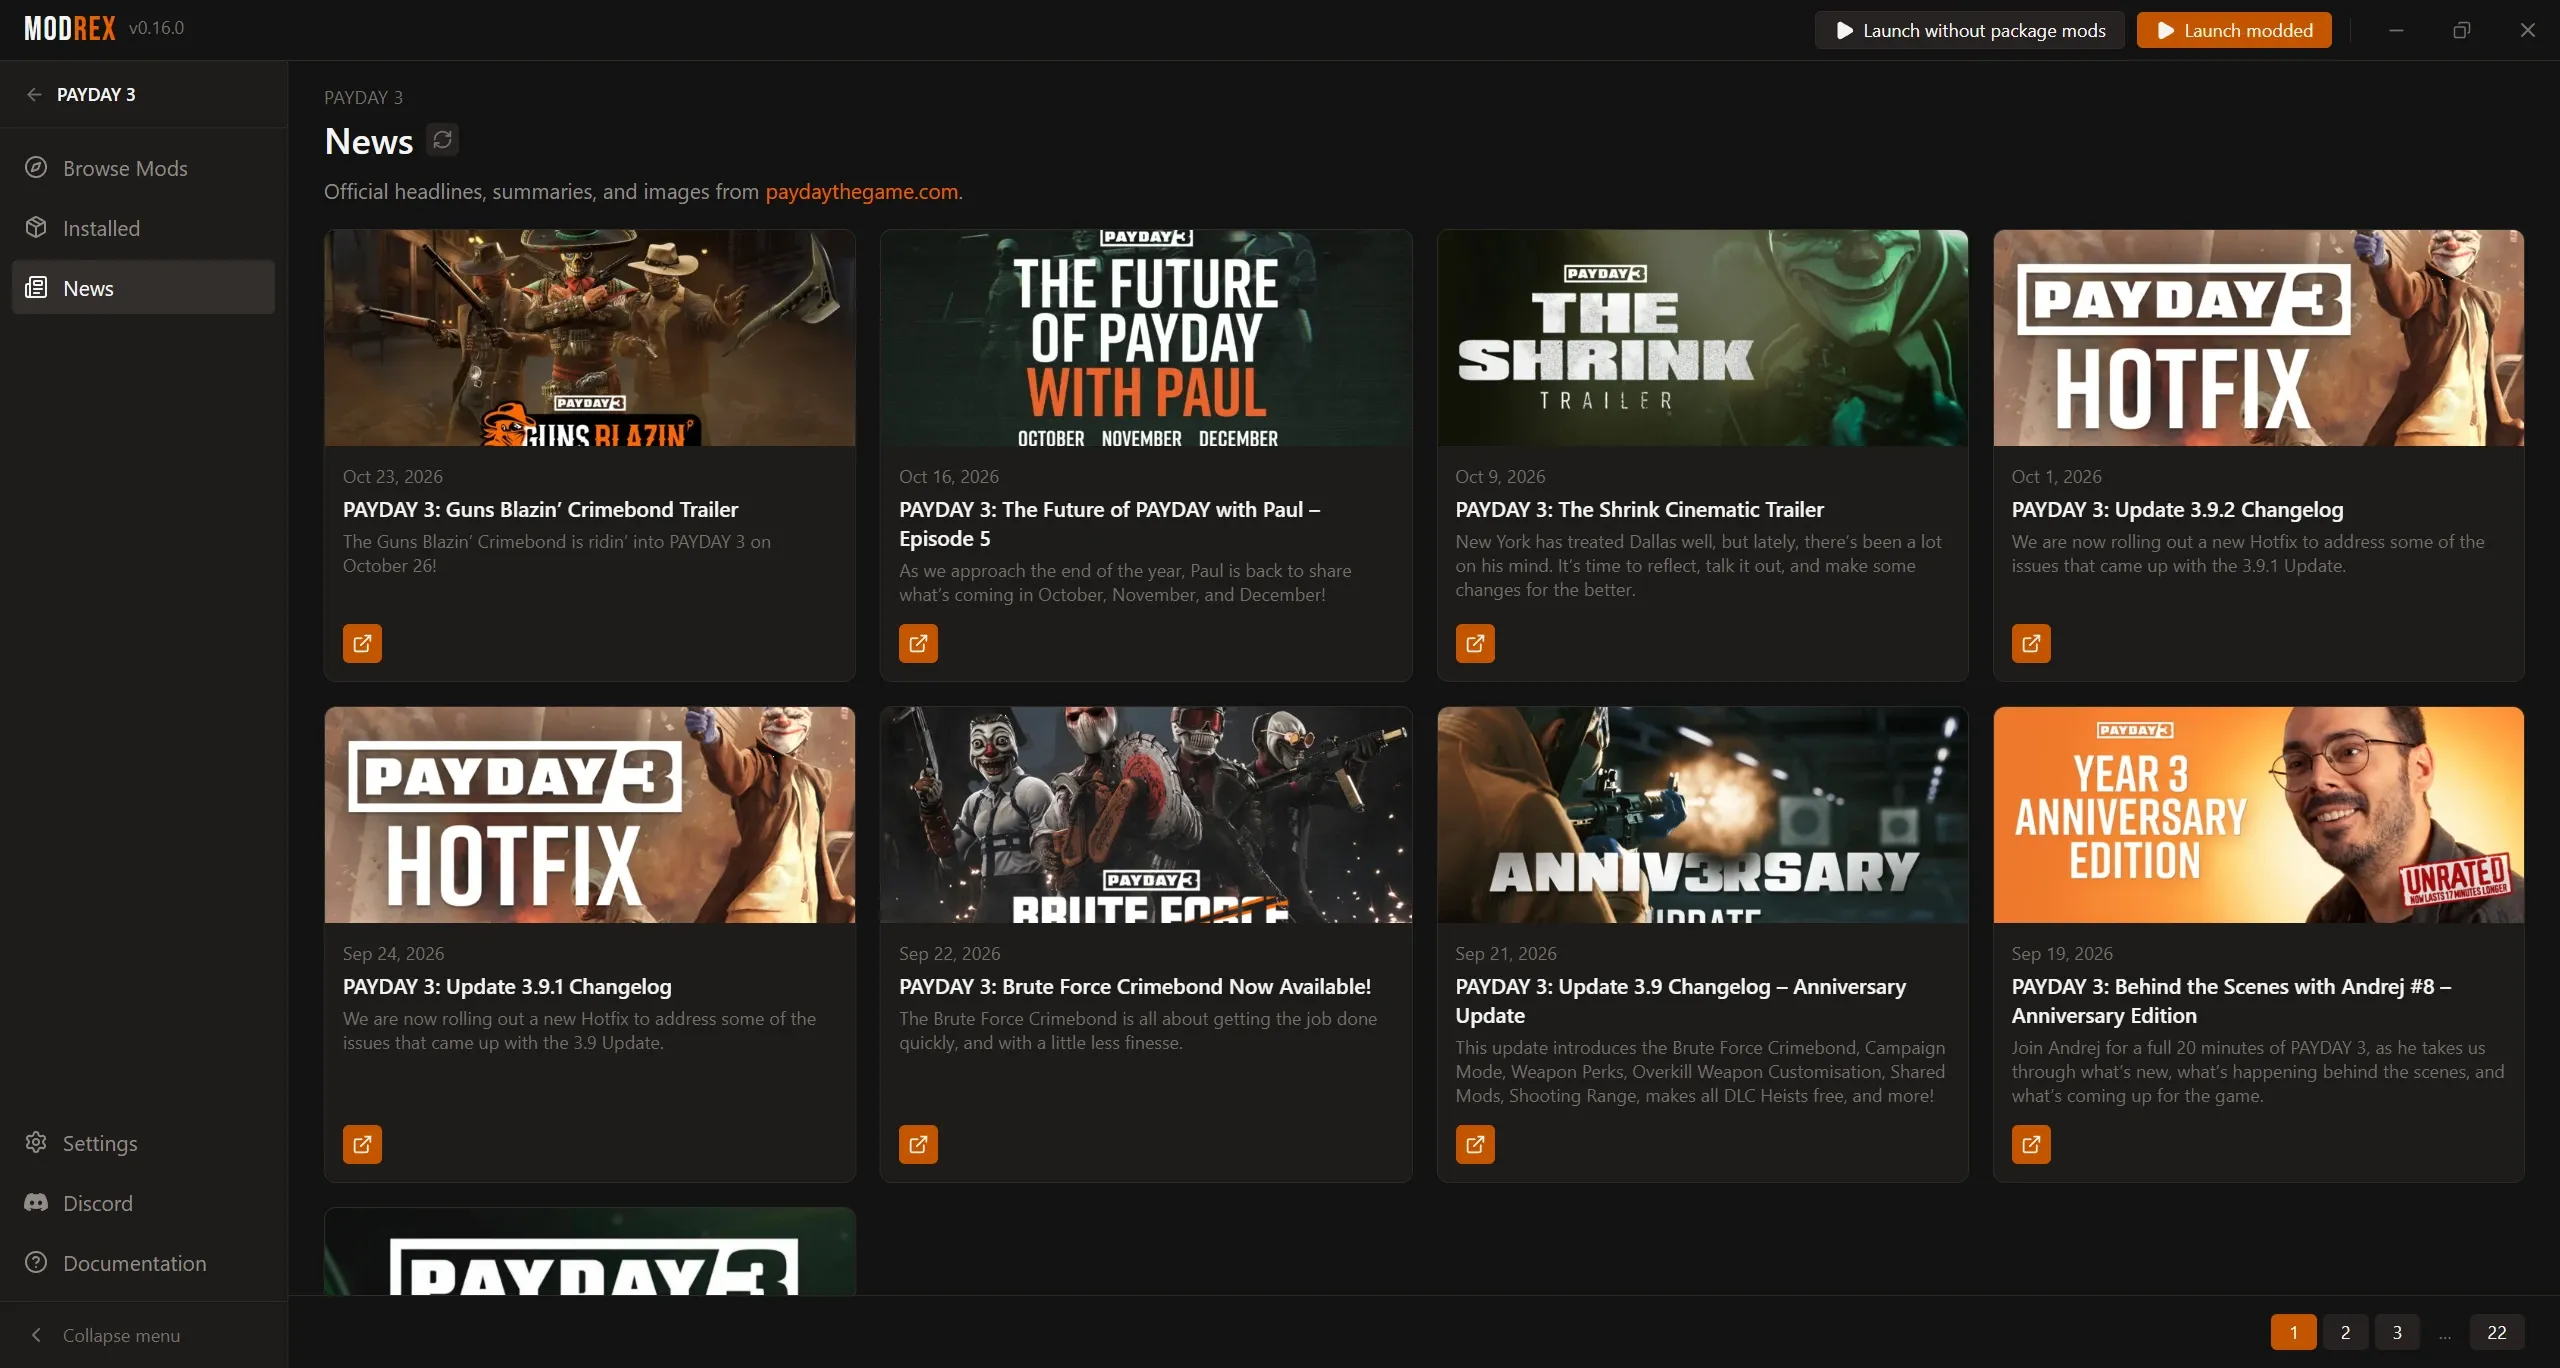Open external link for Guns Blazin' Crimebond Trailer

pos(362,643)
